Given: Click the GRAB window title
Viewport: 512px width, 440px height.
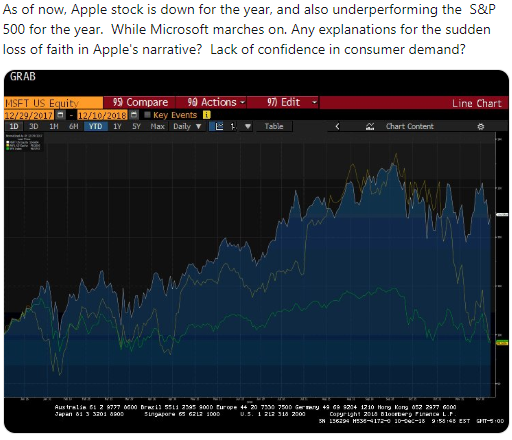Looking at the screenshot, I should coord(22,76).
